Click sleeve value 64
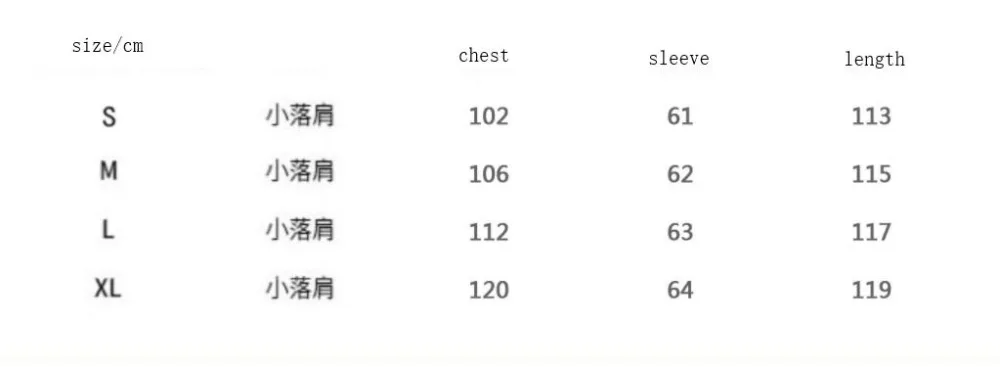The image size is (1000, 367). 680,290
